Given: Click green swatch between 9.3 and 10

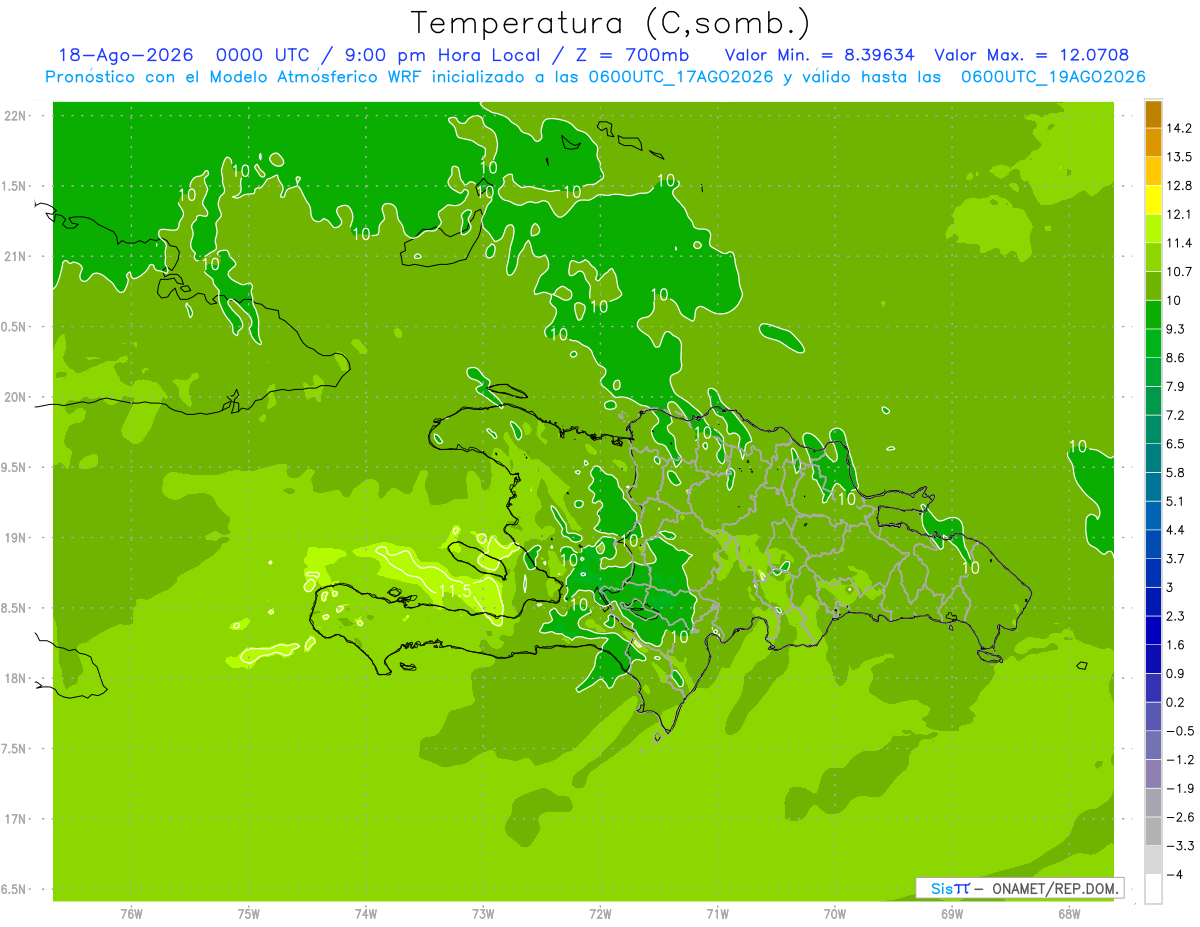Looking at the screenshot, I should 1153,315.
